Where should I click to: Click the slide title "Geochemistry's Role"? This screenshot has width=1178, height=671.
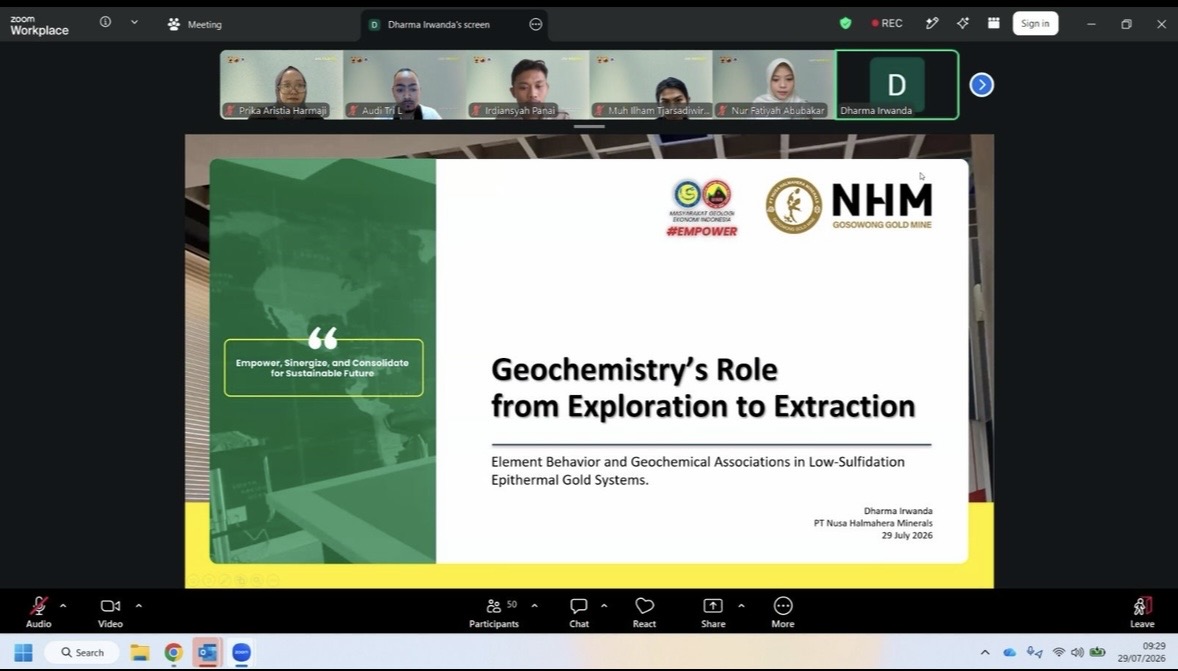tap(634, 370)
